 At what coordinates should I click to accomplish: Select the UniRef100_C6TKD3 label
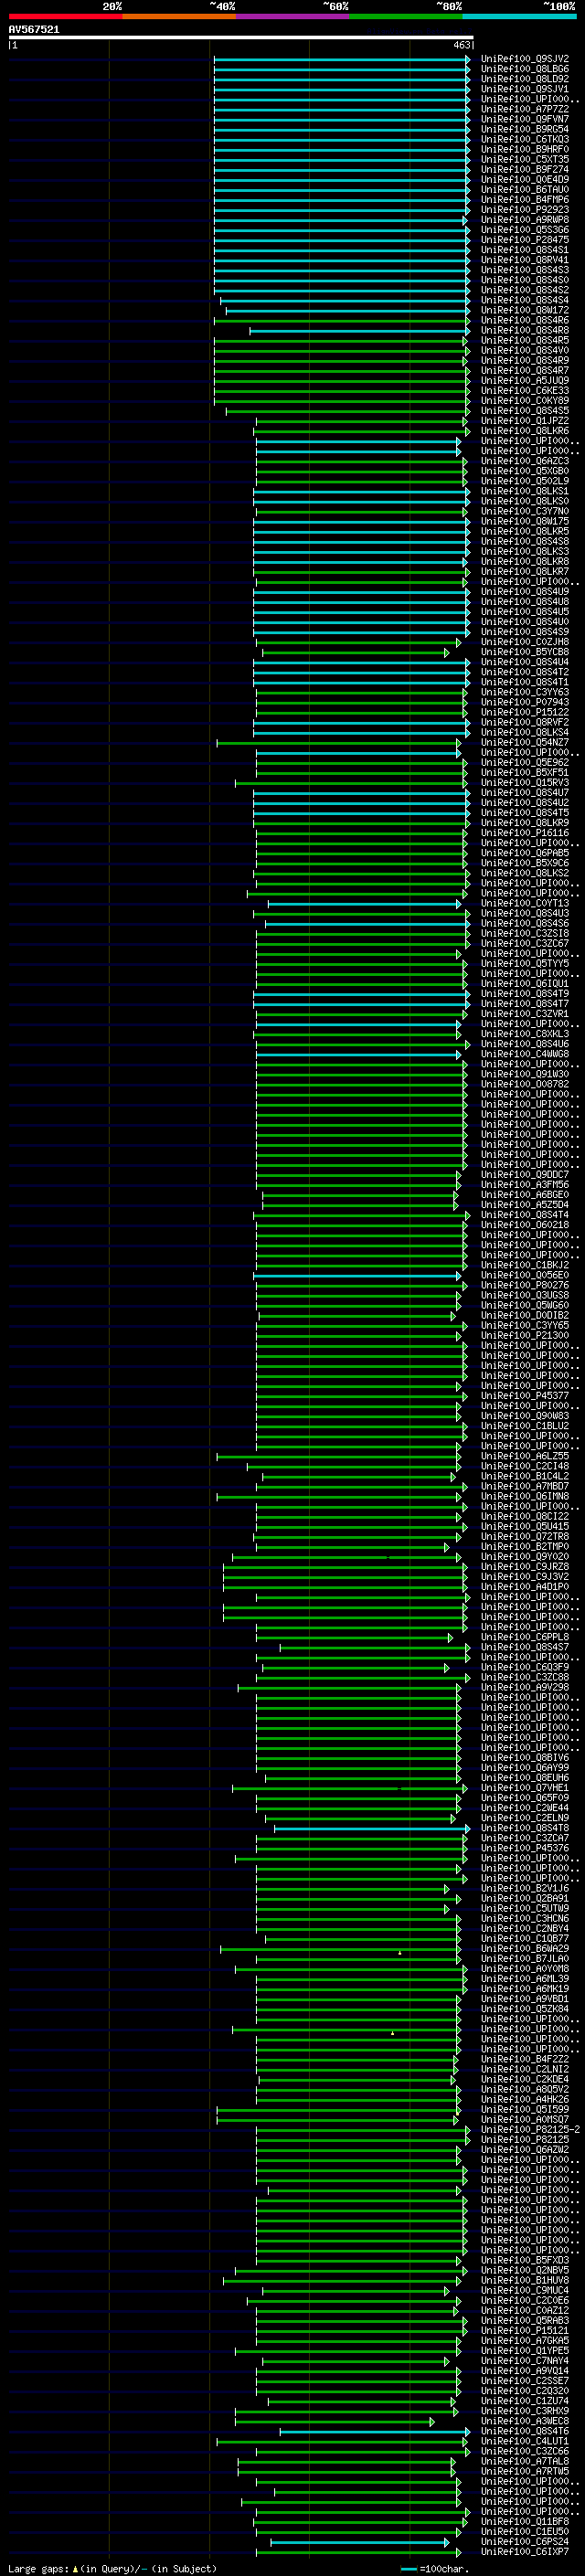click(x=525, y=139)
